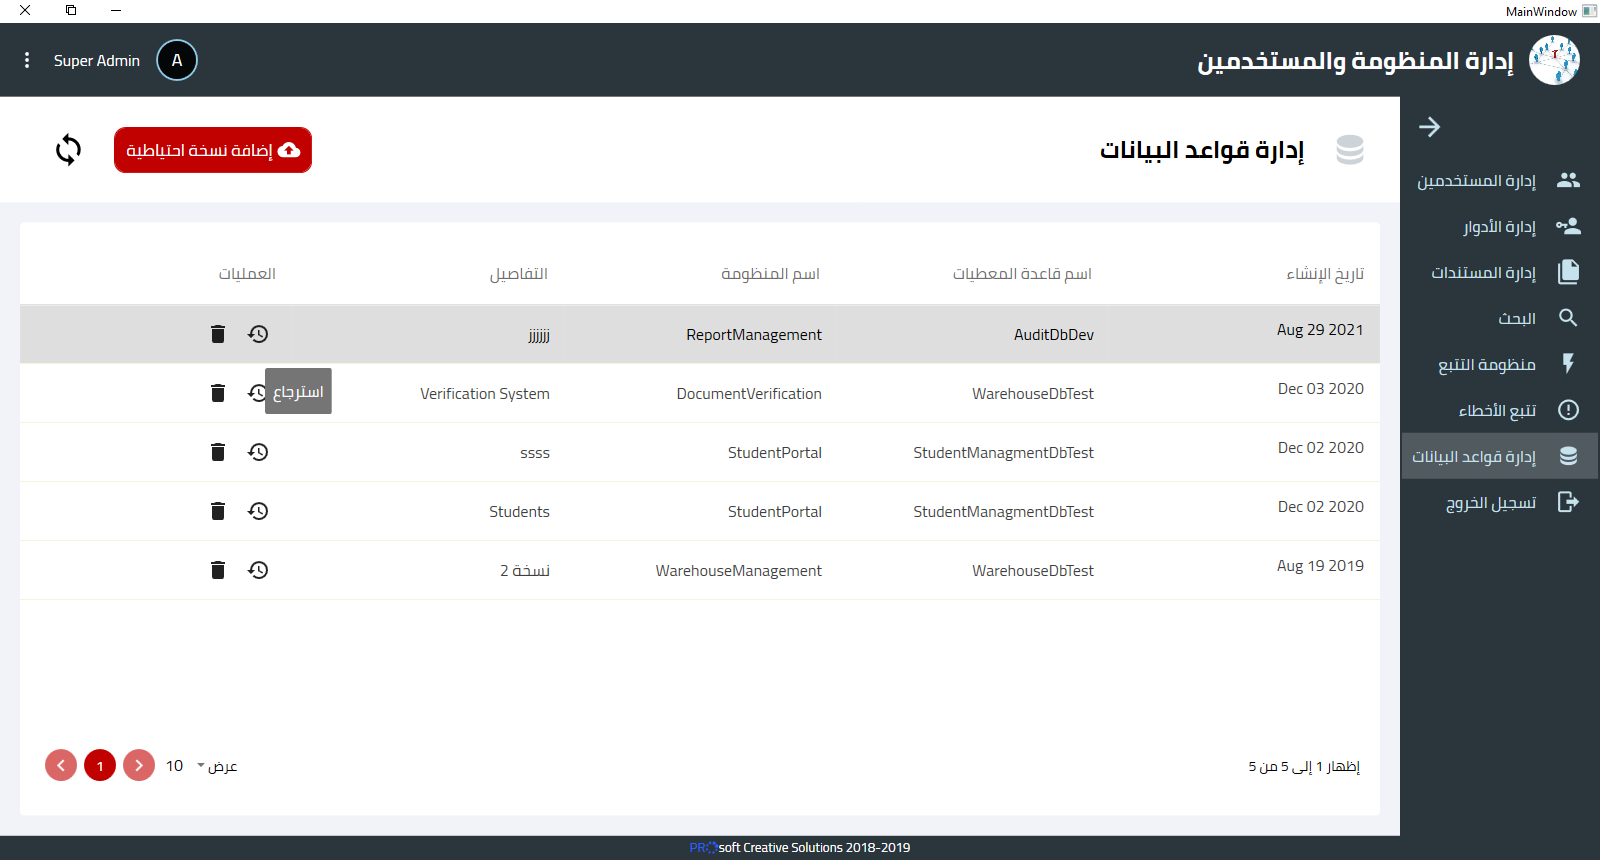Click the AuditDbDev database name cell
The height and width of the screenshot is (860, 1600).
pyautogui.click(x=1054, y=335)
